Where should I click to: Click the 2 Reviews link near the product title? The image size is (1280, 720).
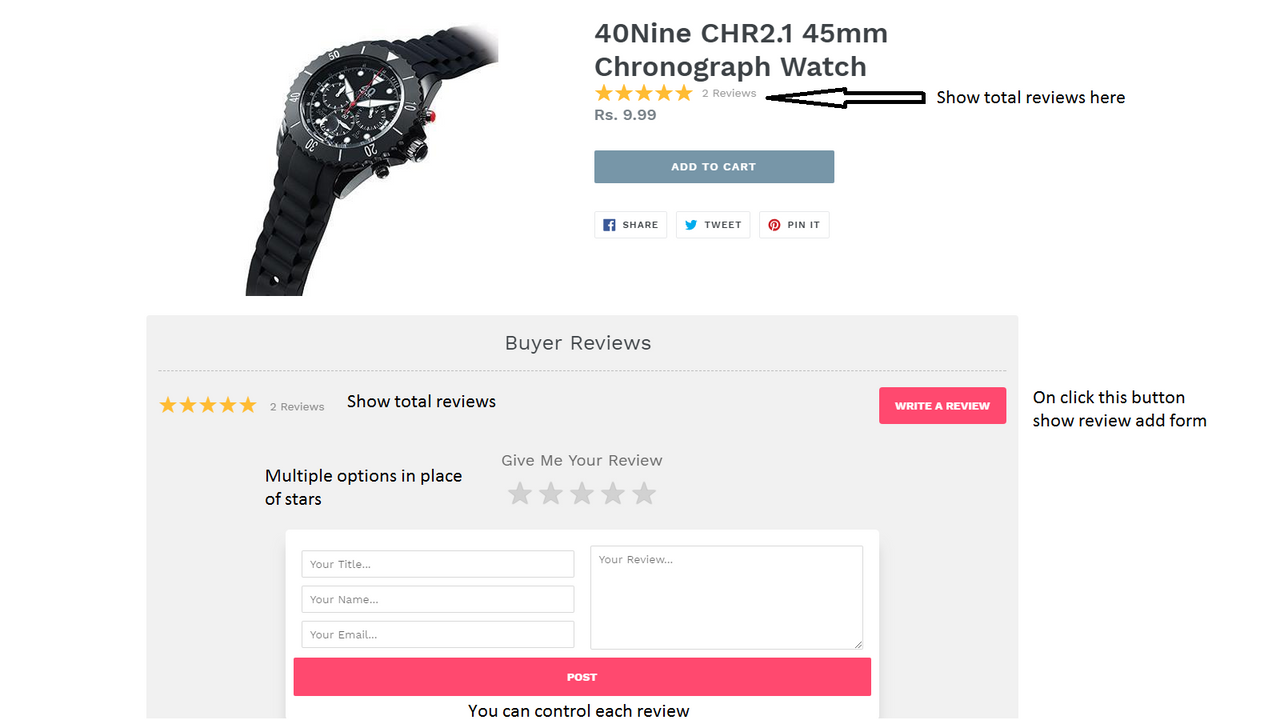coord(729,92)
